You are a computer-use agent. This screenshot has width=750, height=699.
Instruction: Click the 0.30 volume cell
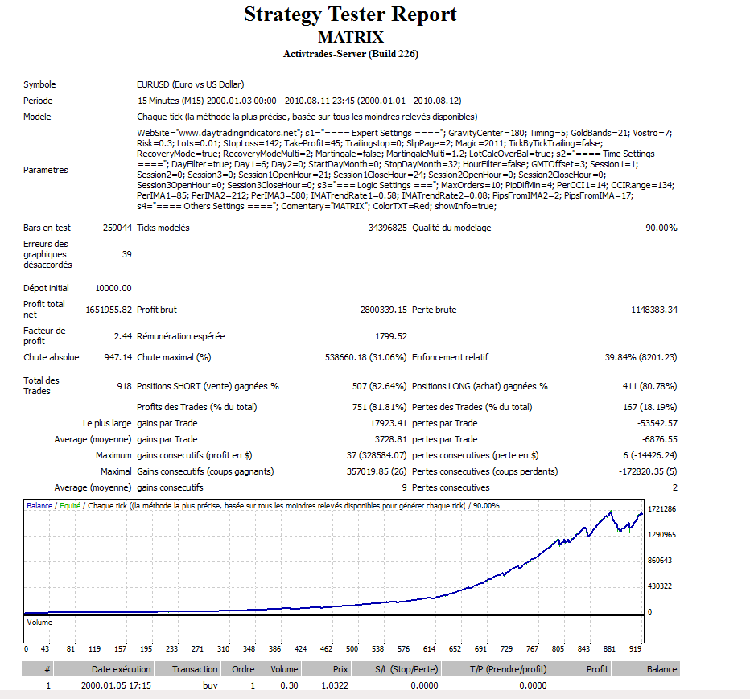pos(289,686)
